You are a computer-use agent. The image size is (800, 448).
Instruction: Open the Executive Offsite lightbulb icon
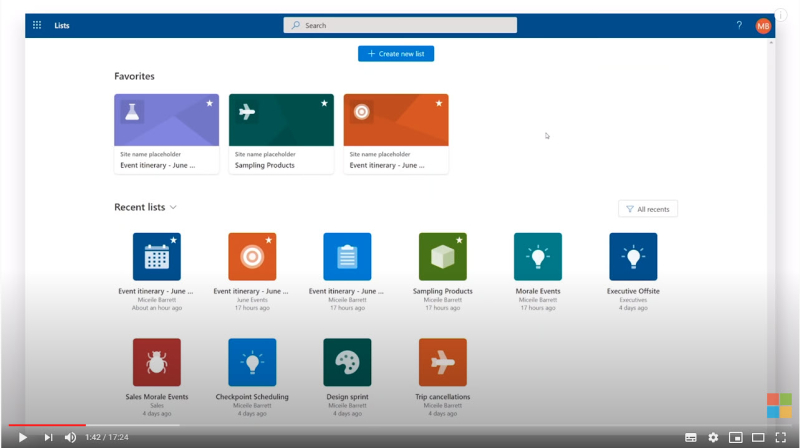[x=633, y=257]
